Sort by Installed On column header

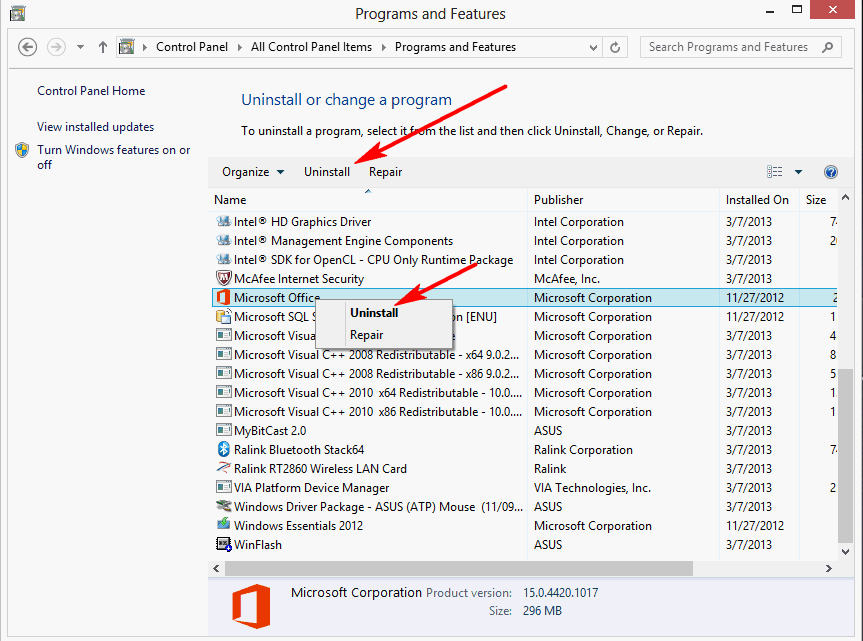[x=759, y=200]
